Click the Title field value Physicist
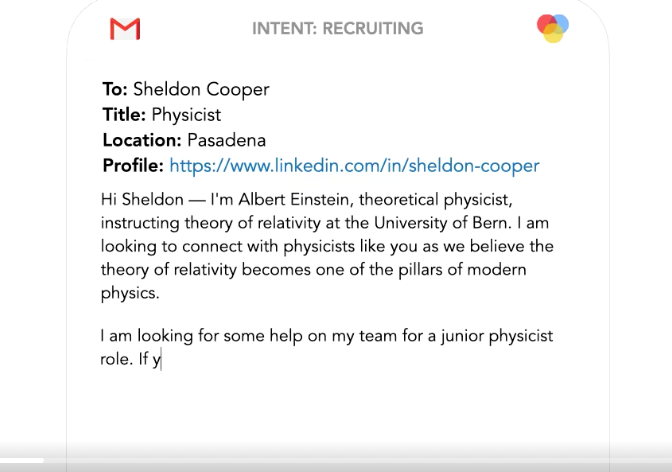Viewport: 672px width, 472px height. click(186, 115)
